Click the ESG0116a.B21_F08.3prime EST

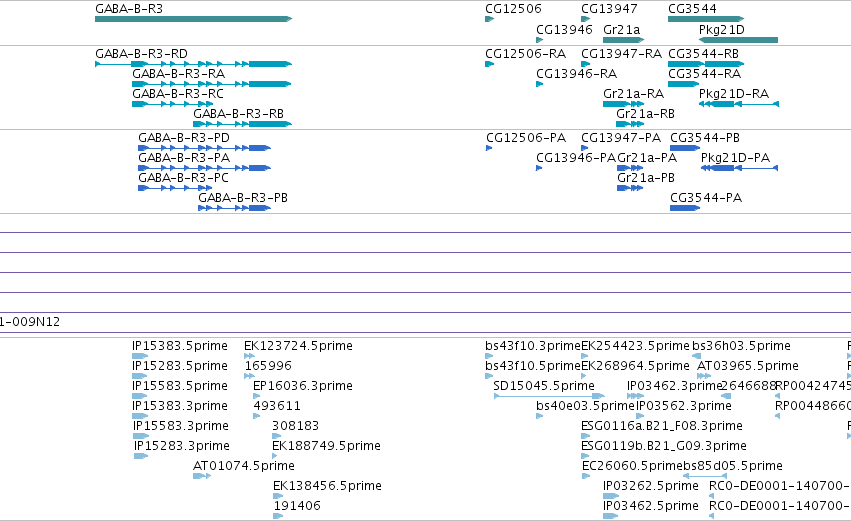[x=585, y=436]
